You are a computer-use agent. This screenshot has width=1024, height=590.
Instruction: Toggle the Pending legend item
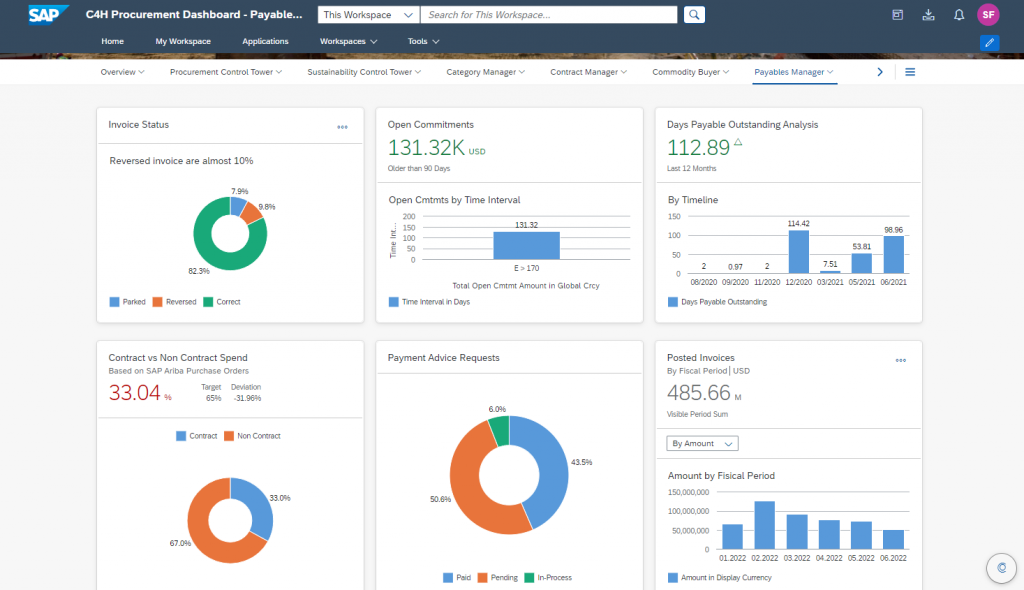(x=502, y=577)
